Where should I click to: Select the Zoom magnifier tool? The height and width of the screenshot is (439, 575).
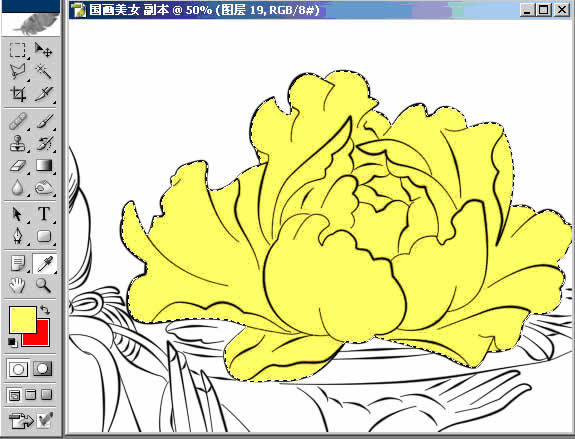44,285
